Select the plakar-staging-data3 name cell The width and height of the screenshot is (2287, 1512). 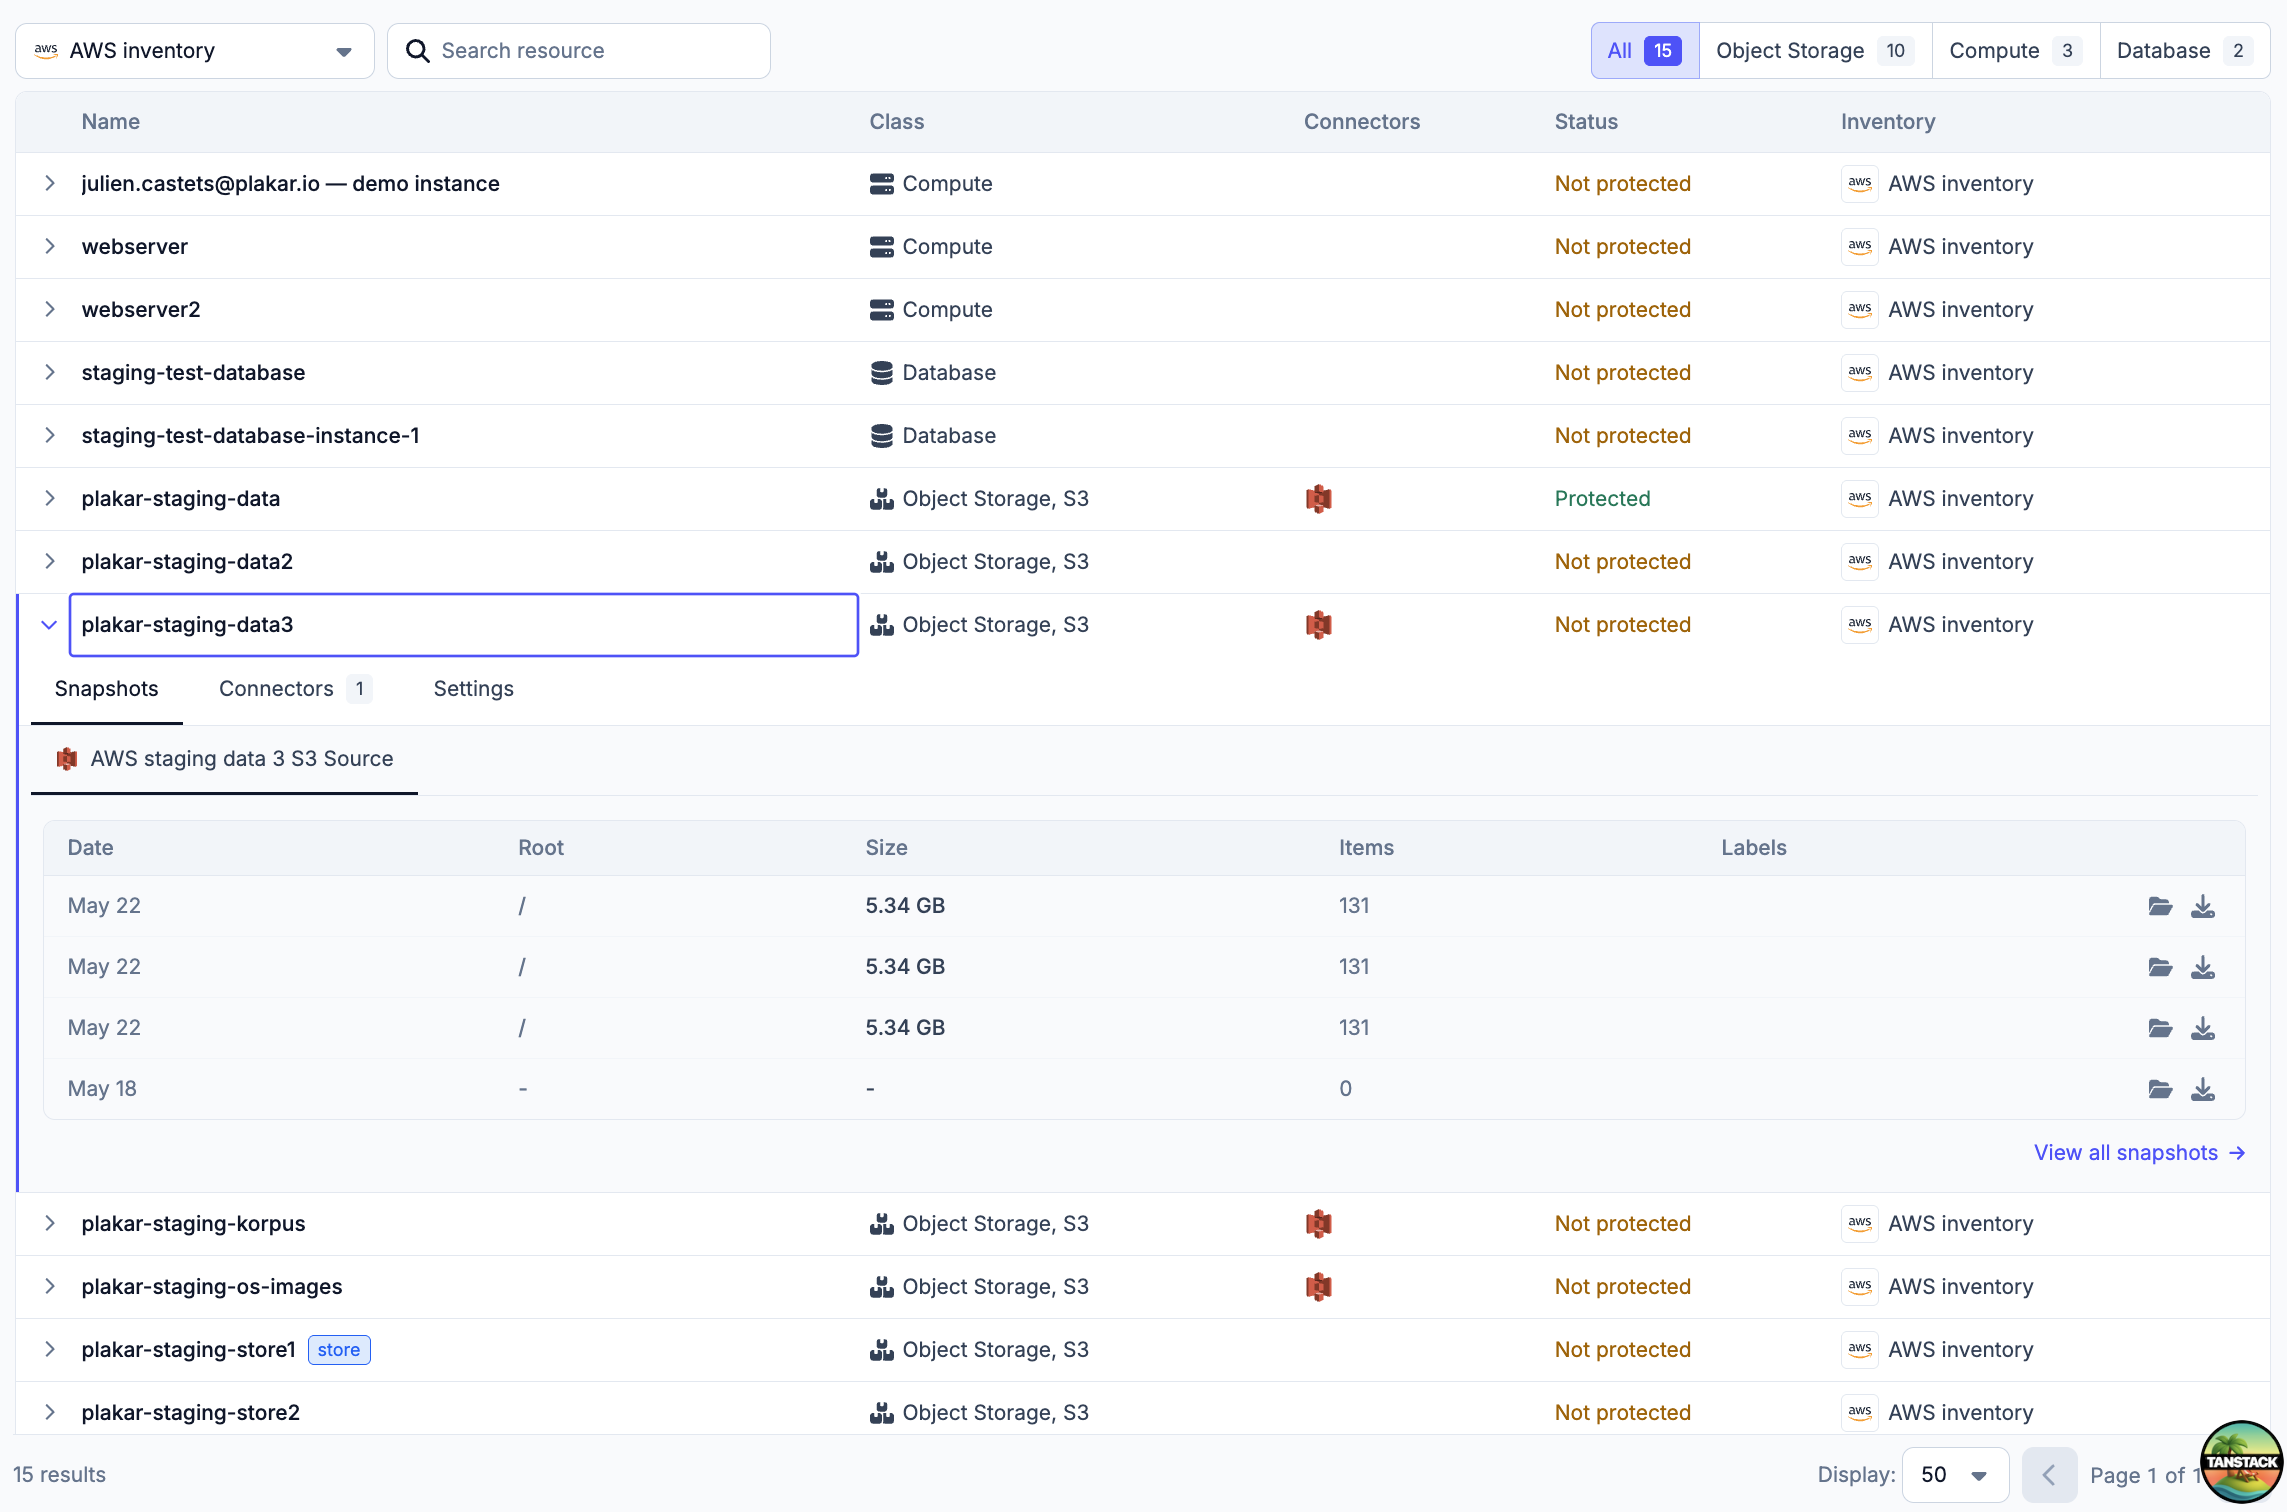click(464, 625)
